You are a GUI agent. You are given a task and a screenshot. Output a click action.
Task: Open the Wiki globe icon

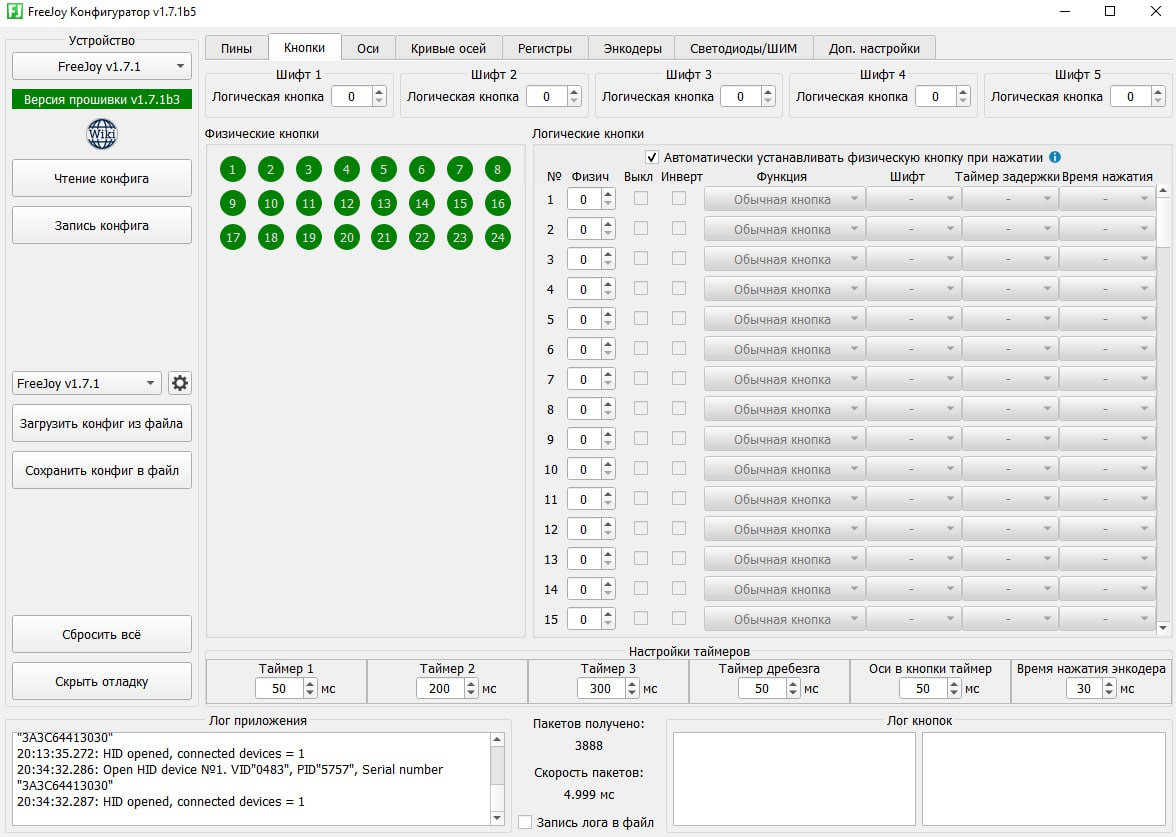point(102,134)
